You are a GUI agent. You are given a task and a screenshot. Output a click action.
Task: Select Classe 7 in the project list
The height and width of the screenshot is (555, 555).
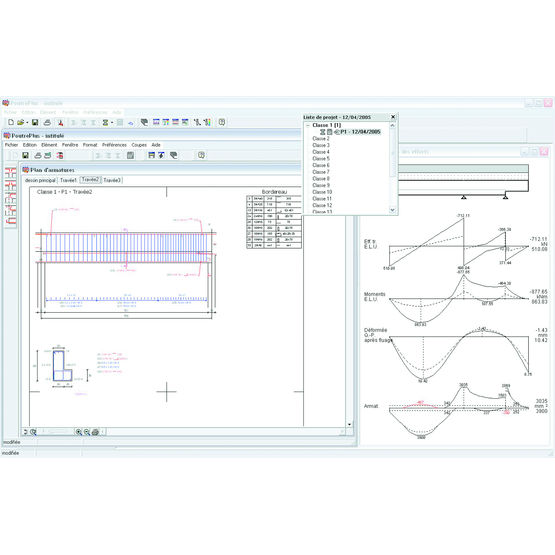(x=321, y=172)
